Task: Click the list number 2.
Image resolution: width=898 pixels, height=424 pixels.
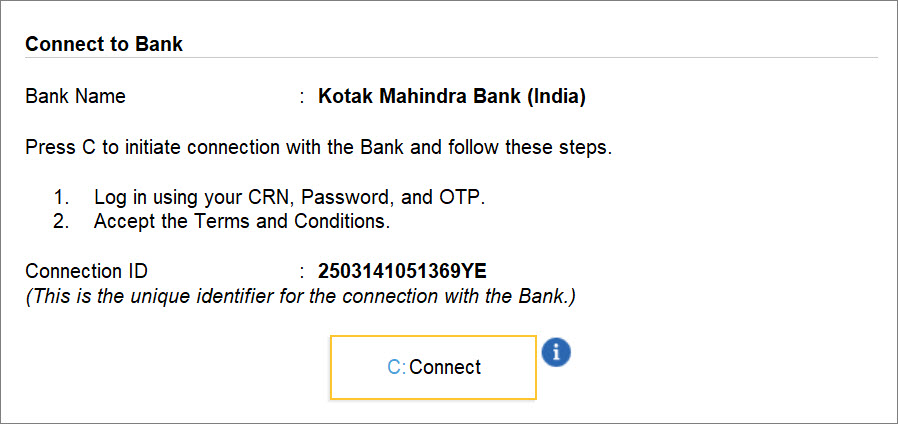Action: [x=61, y=221]
